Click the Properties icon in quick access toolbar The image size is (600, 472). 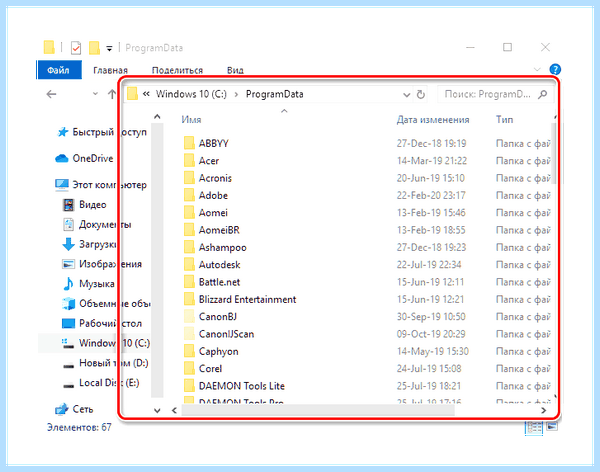pos(76,48)
